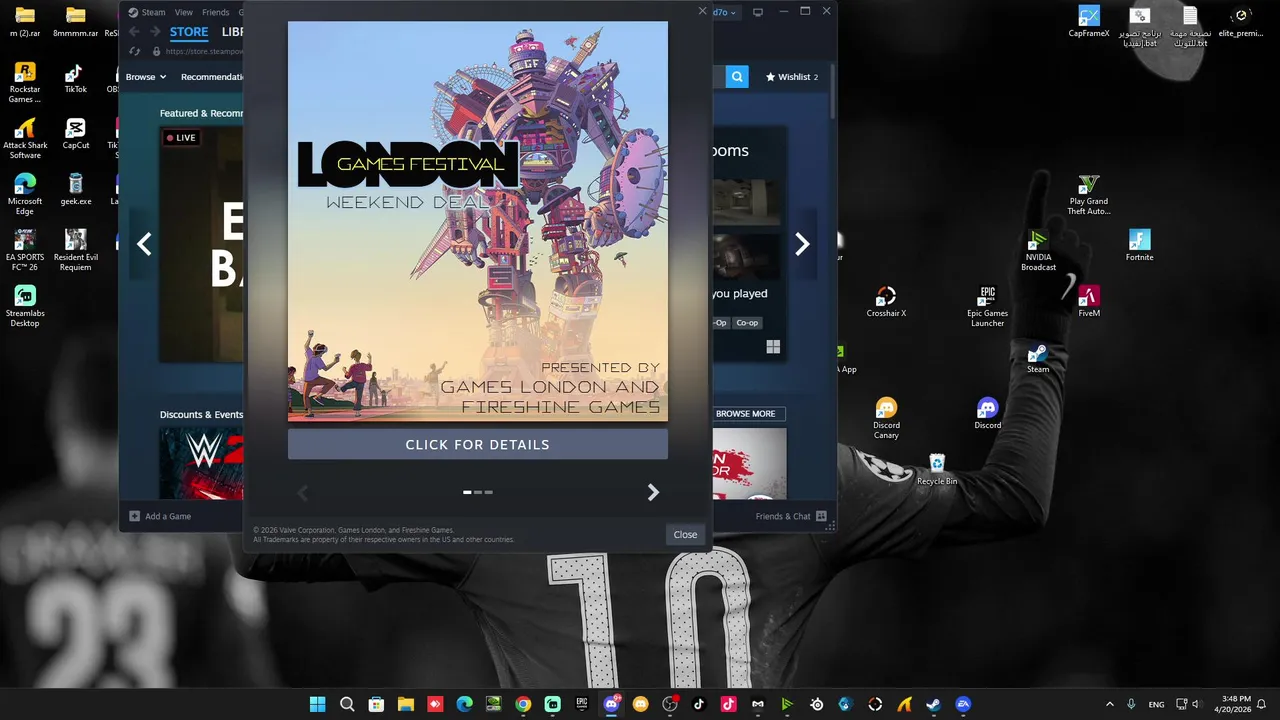Open Friends & Chat in Steam
Viewport: 1280px width, 720px height.
coord(791,516)
